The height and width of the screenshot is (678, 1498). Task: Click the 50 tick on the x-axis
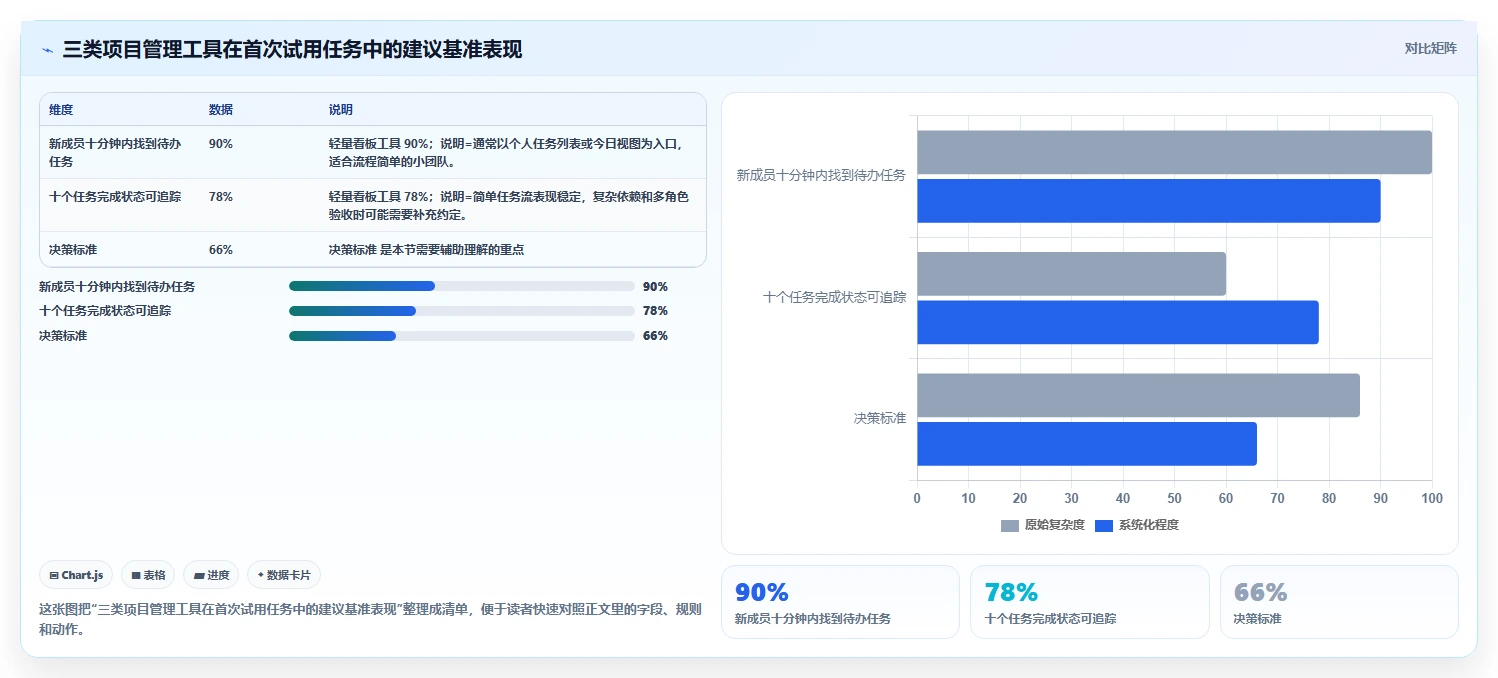[x=1174, y=498]
